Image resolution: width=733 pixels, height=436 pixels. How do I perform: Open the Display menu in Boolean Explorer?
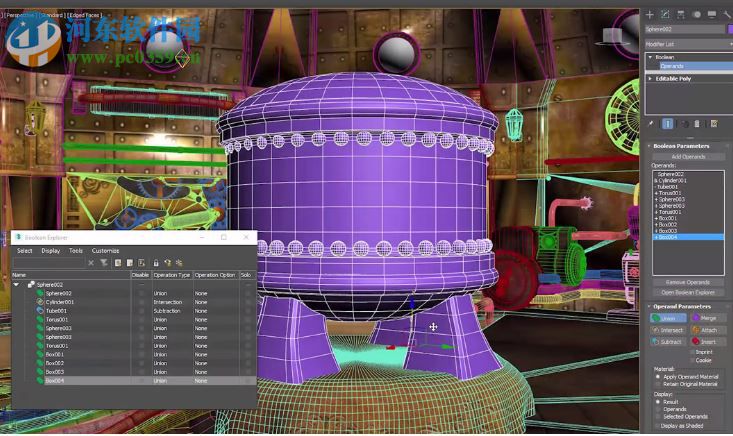[x=50, y=251]
